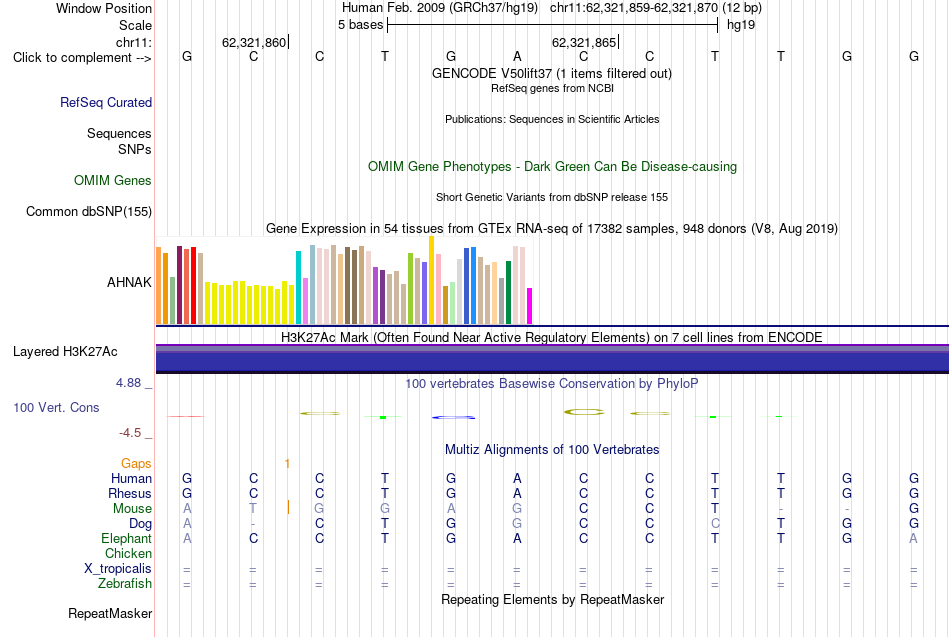Click the 4.88 PhyloP upper scale value

tap(128, 383)
